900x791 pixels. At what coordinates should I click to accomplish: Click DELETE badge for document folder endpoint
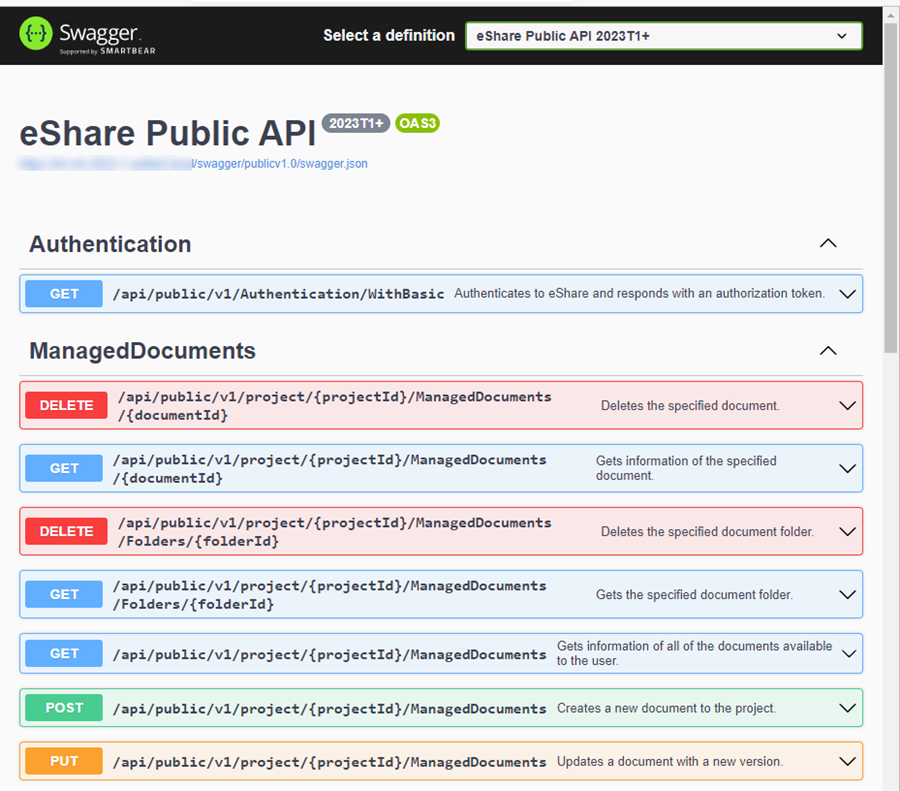[66, 531]
